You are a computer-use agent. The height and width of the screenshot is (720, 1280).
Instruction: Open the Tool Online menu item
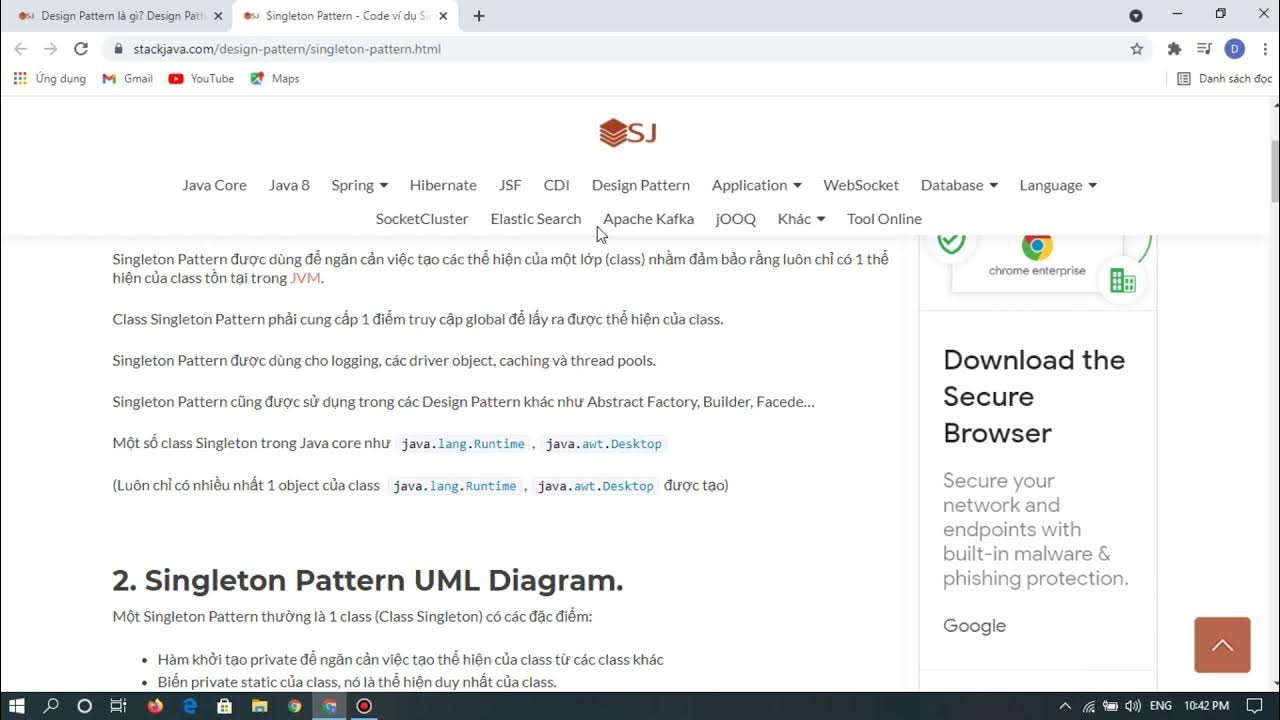point(884,219)
